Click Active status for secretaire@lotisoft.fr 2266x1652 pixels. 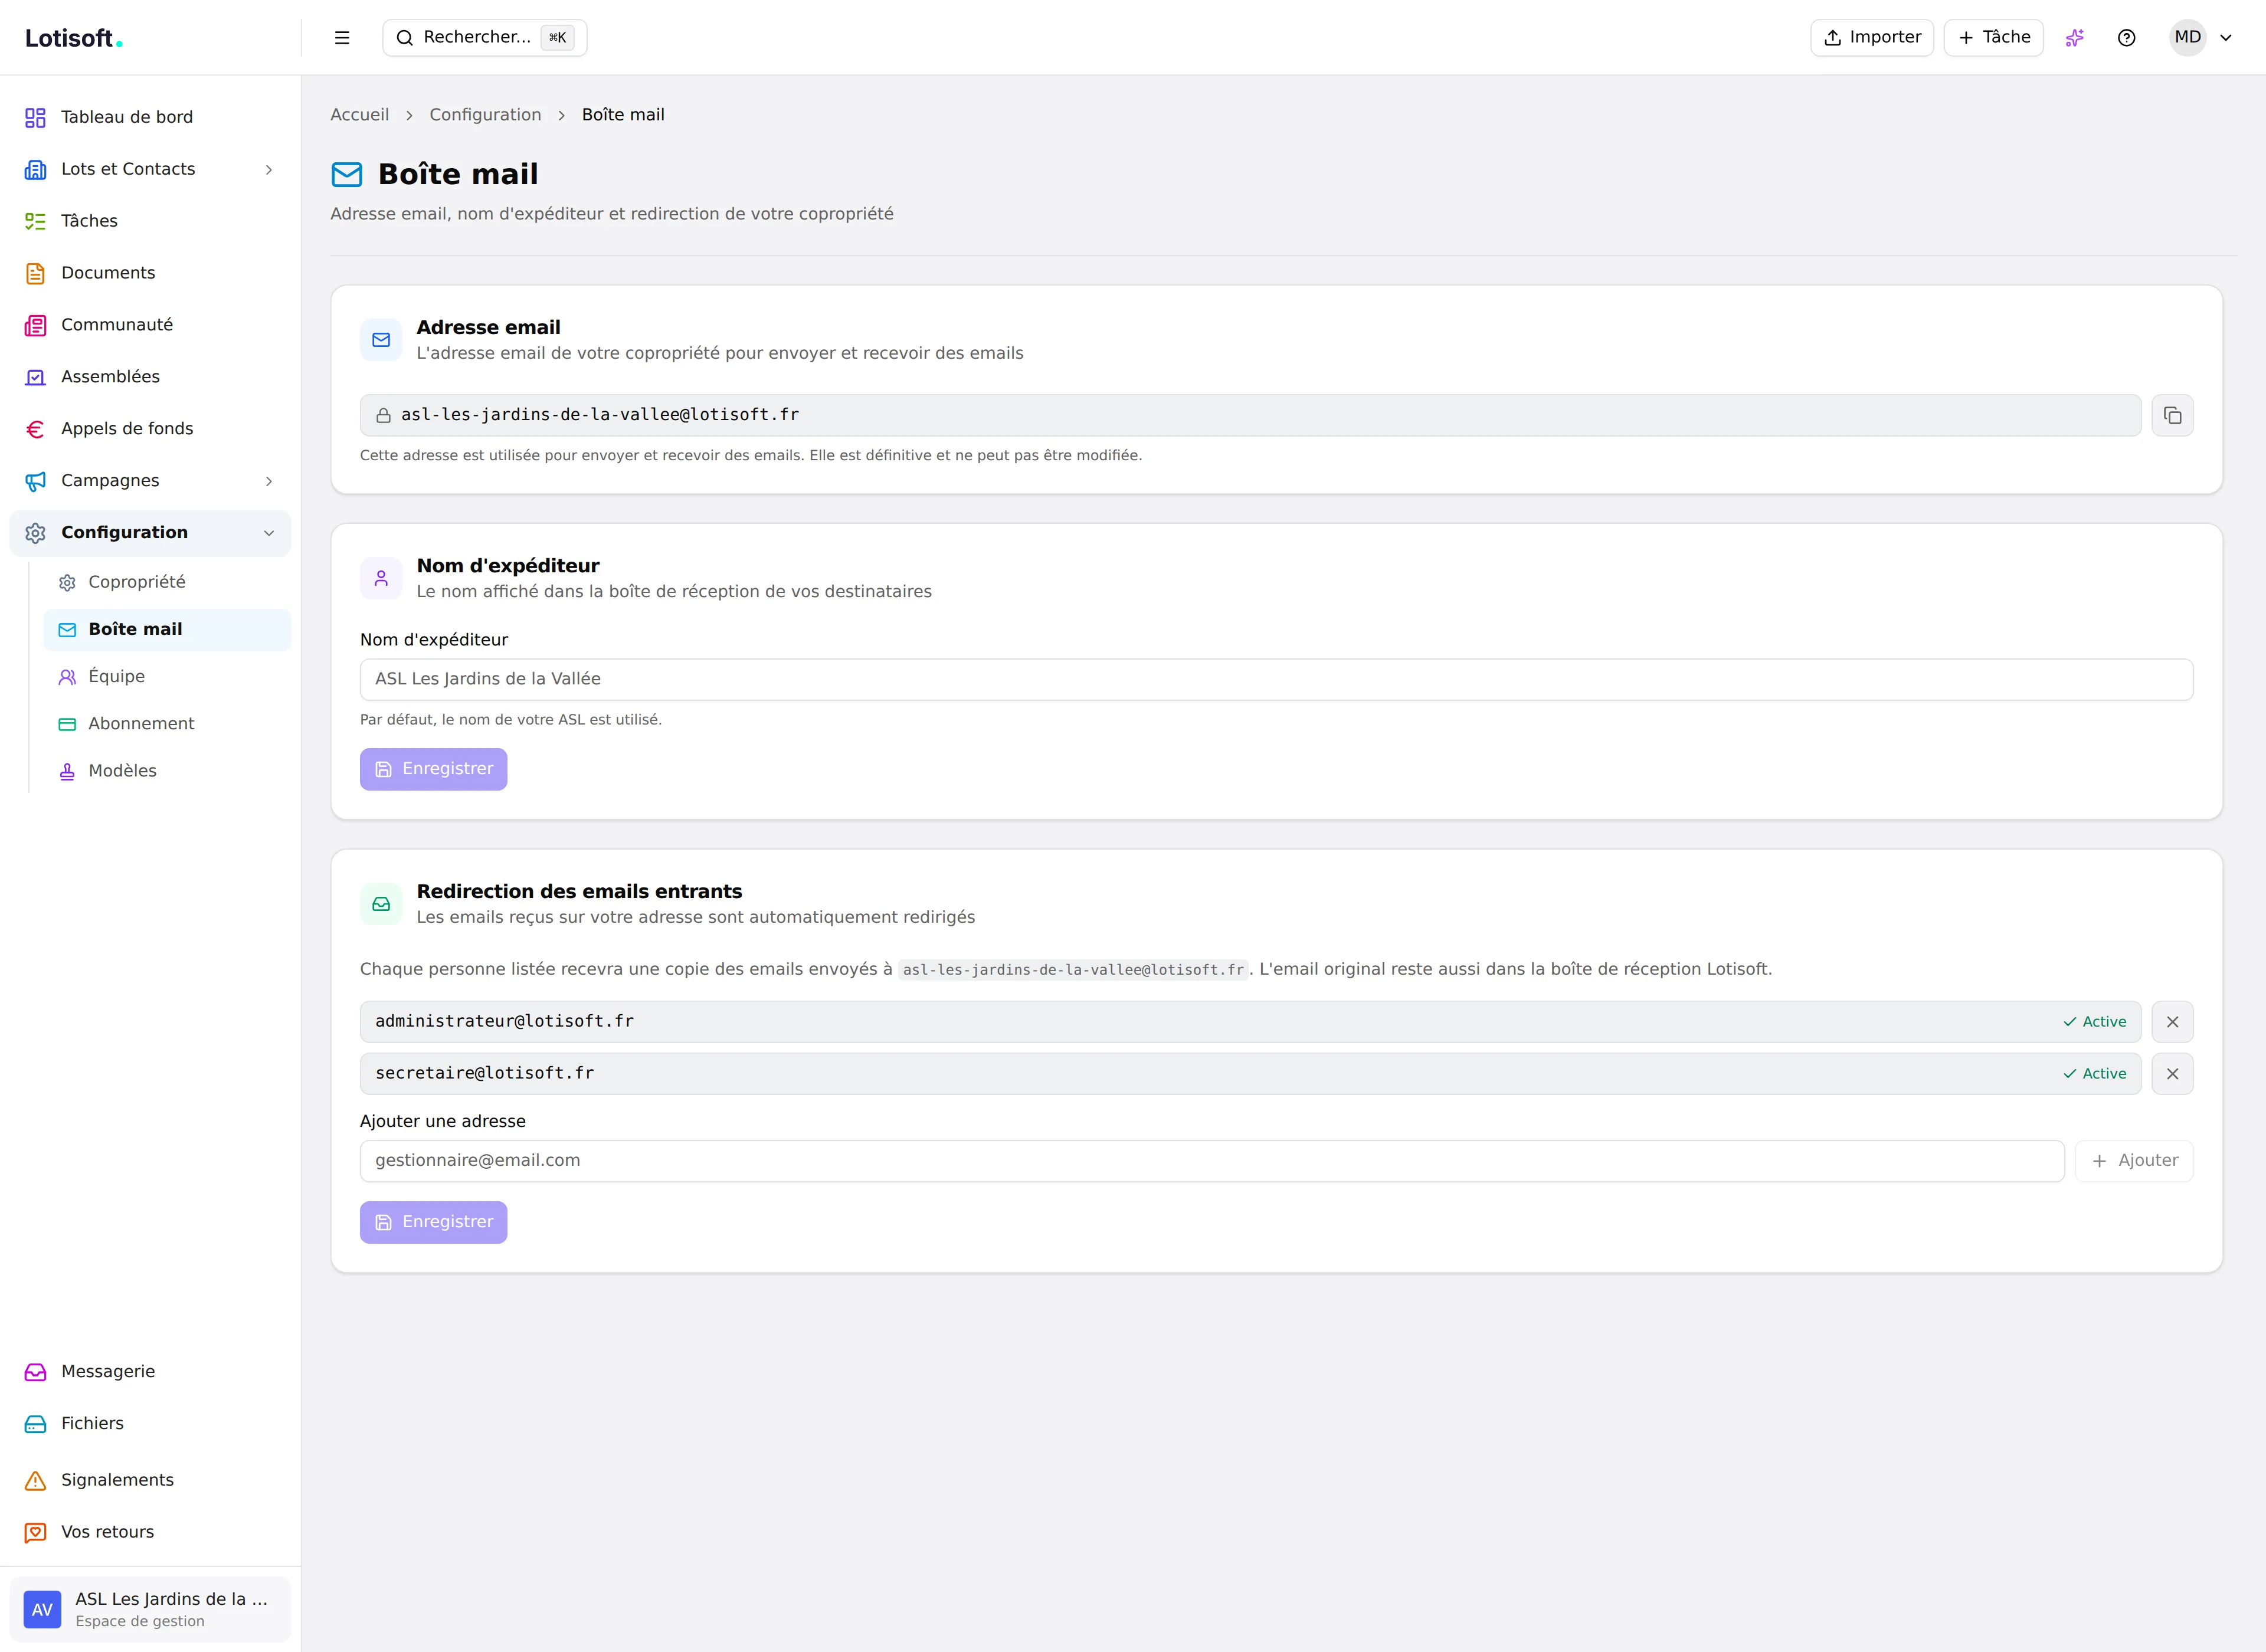(x=2094, y=1074)
